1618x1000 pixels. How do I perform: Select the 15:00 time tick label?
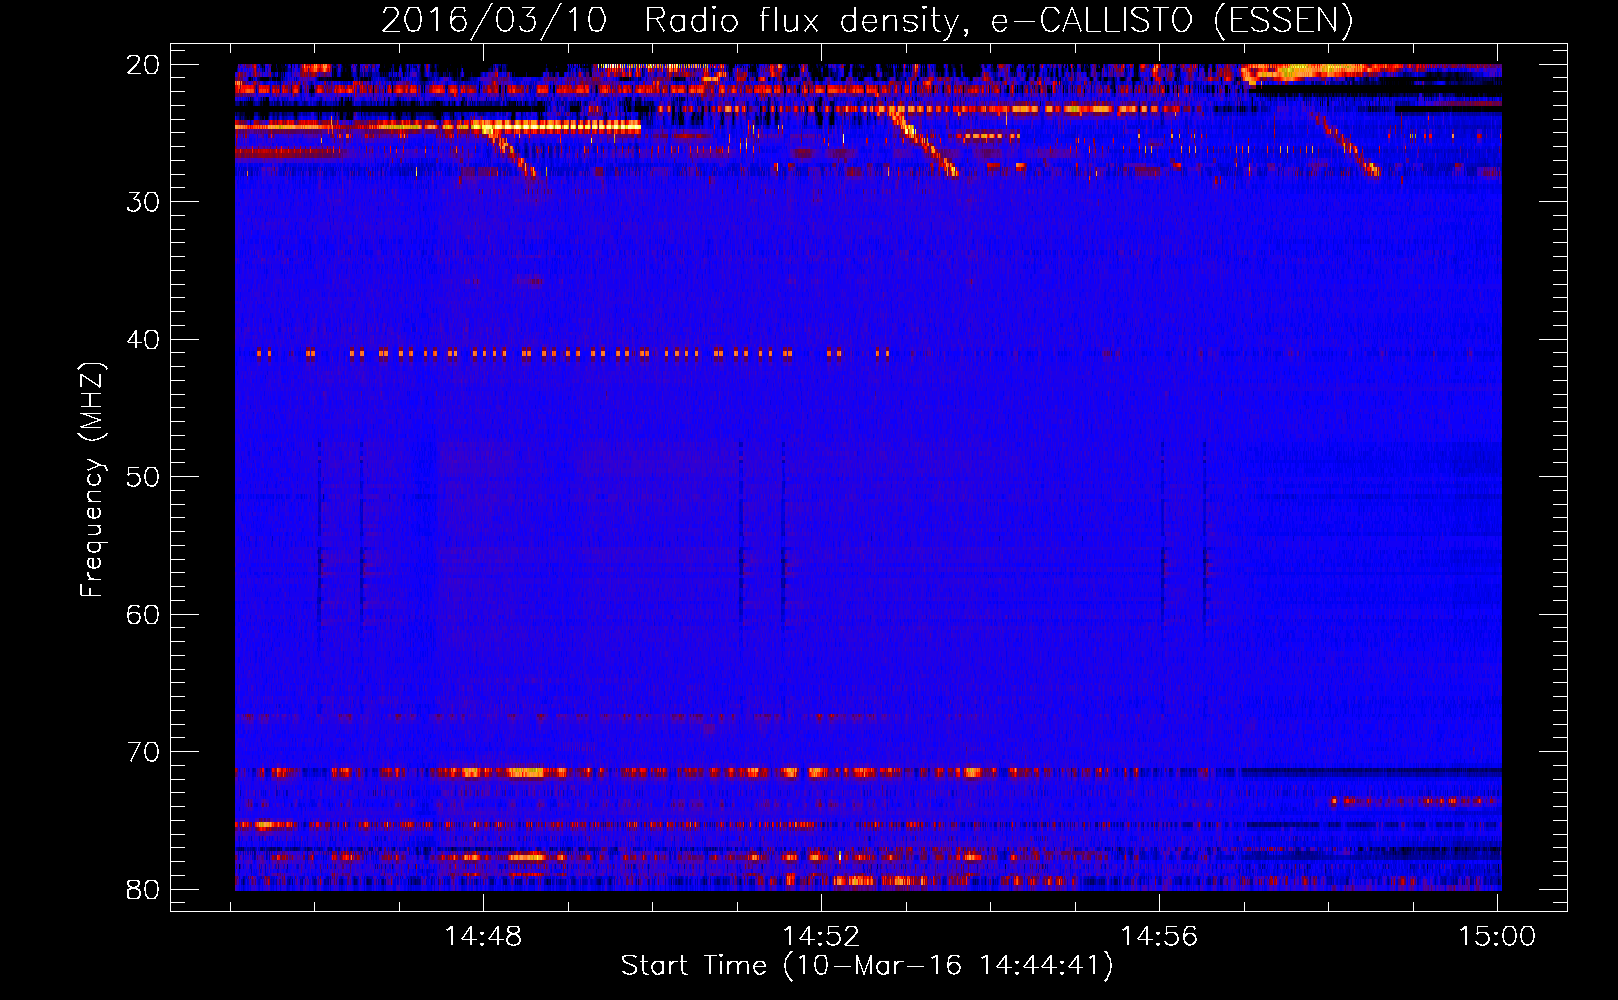click(x=1497, y=937)
